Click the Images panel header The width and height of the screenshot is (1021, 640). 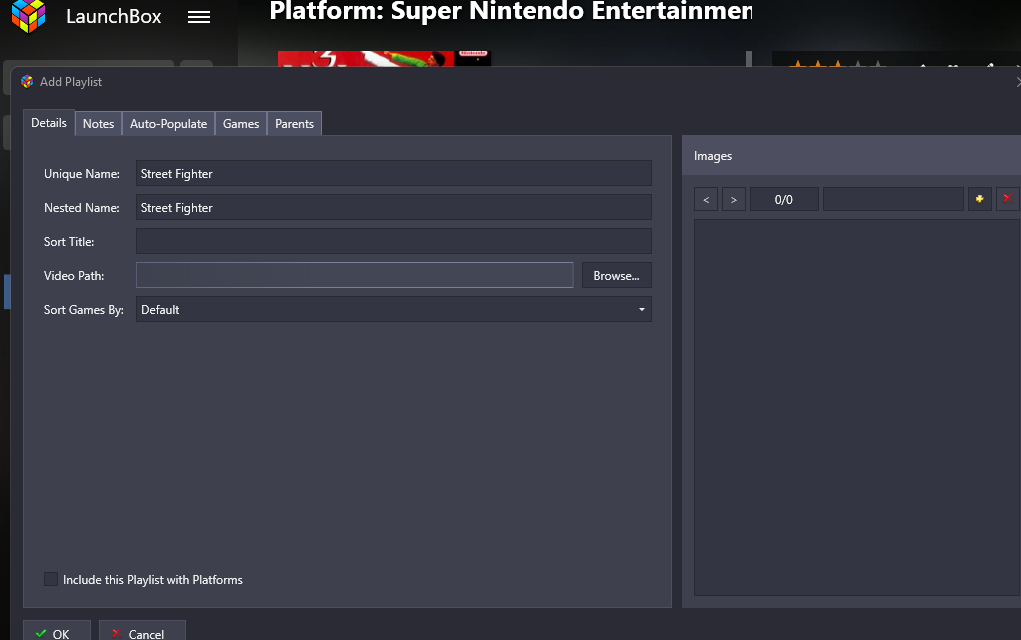(x=851, y=156)
